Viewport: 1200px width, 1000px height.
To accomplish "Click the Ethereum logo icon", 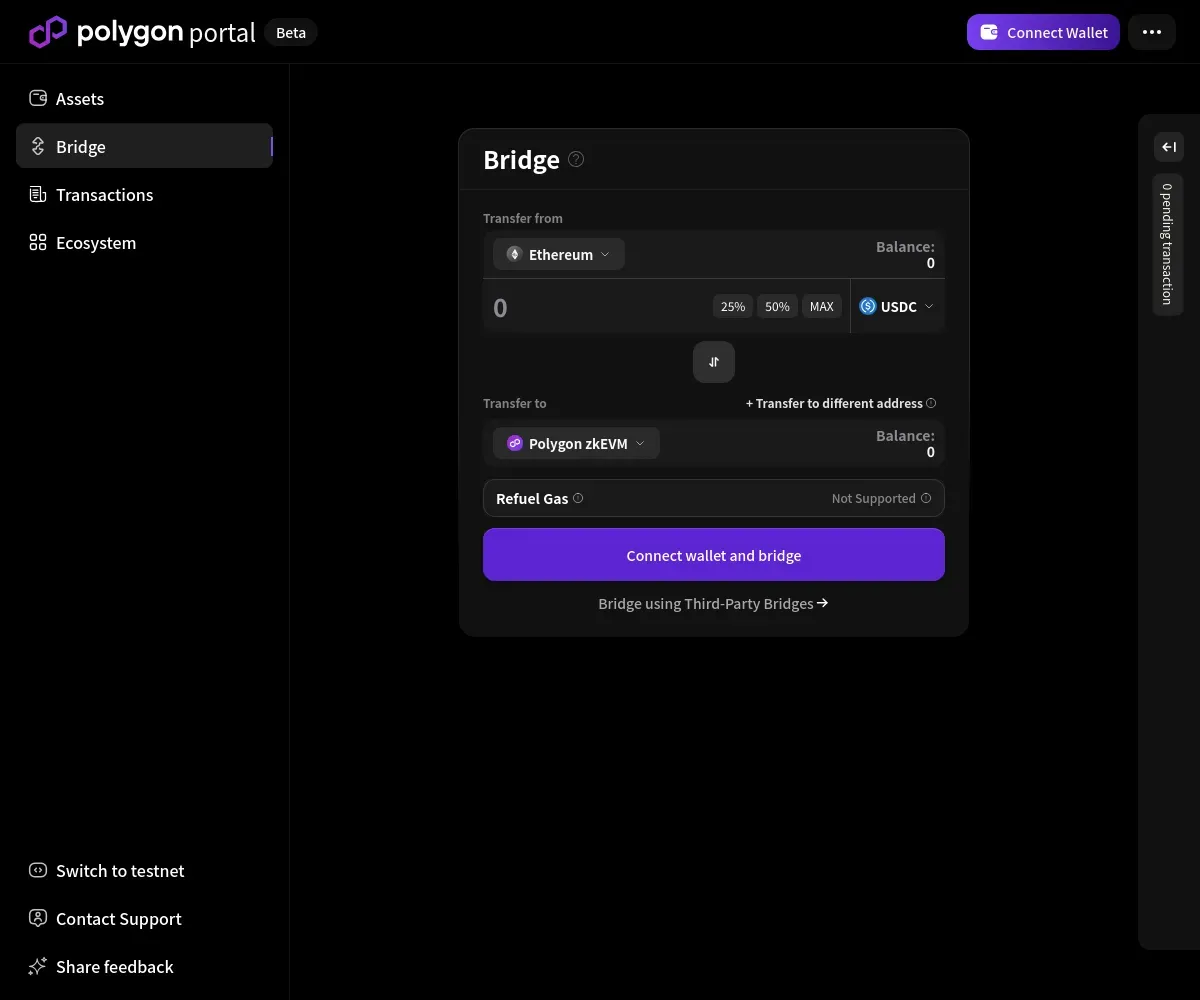I will [514, 254].
